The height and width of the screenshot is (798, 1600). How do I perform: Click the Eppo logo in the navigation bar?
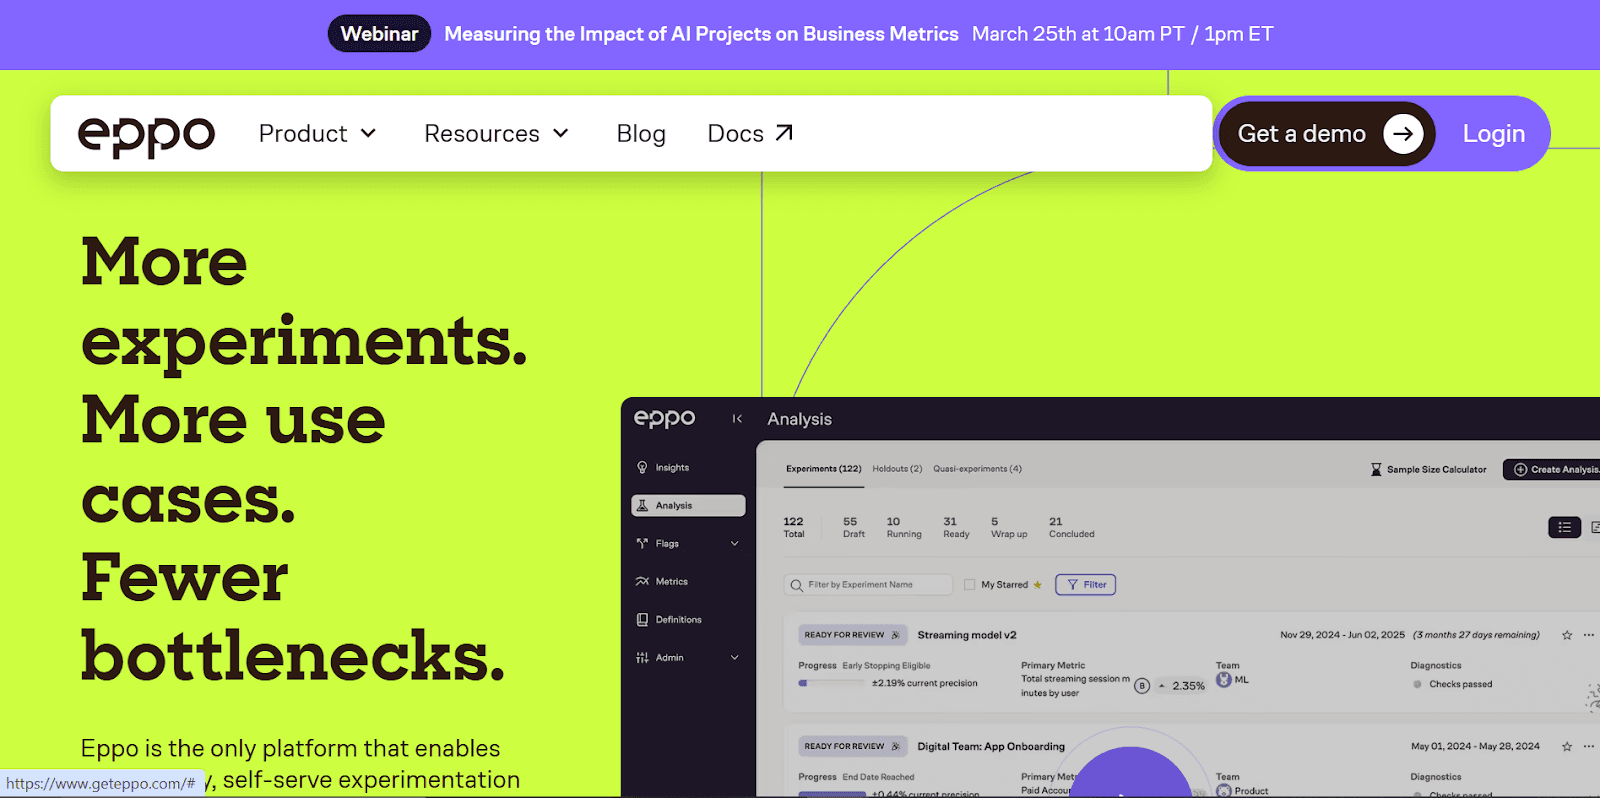tap(146, 135)
